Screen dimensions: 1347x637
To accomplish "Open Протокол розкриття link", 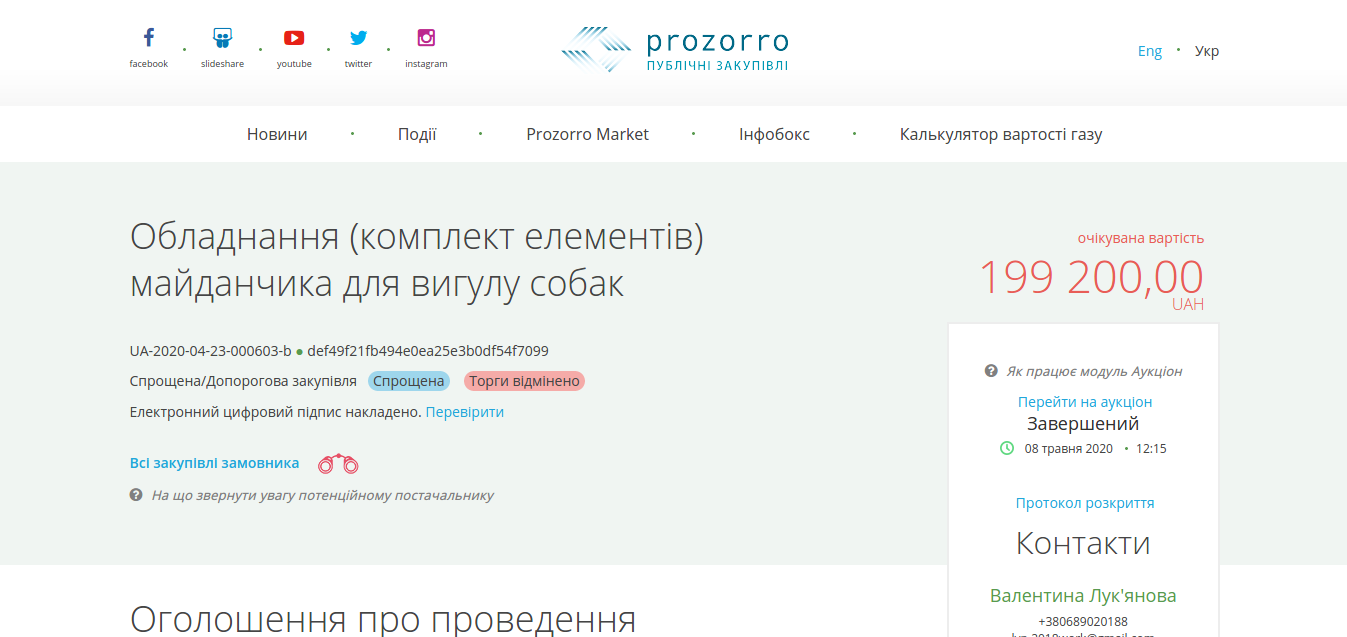I will click(x=1085, y=503).
